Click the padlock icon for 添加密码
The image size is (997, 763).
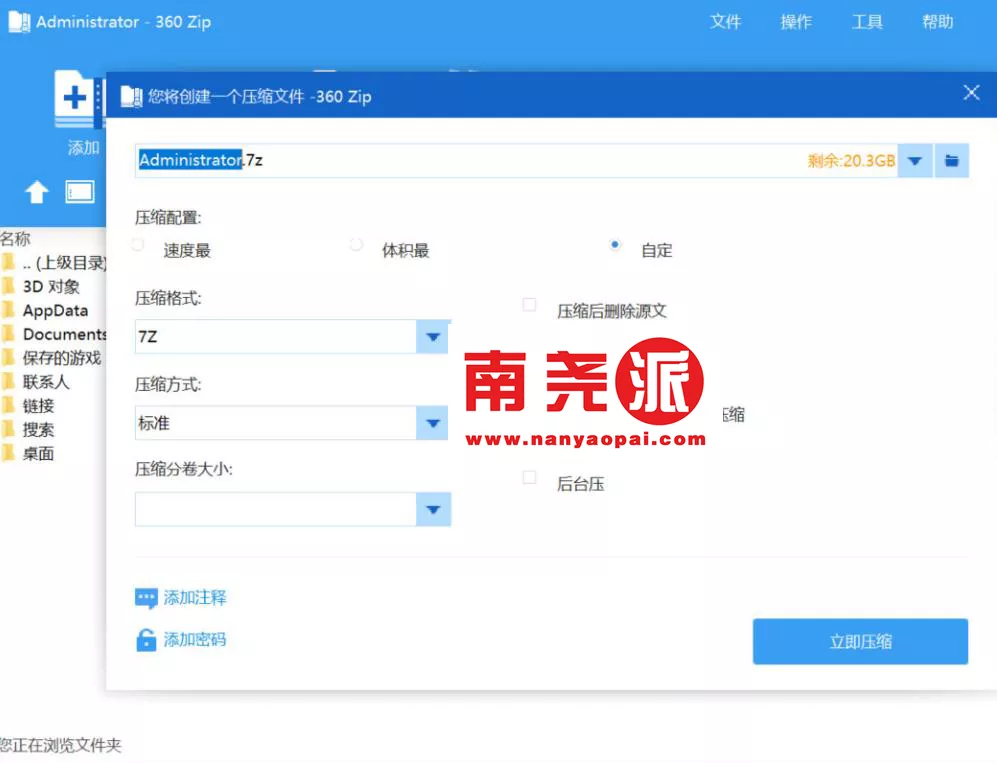coord(146,640)
